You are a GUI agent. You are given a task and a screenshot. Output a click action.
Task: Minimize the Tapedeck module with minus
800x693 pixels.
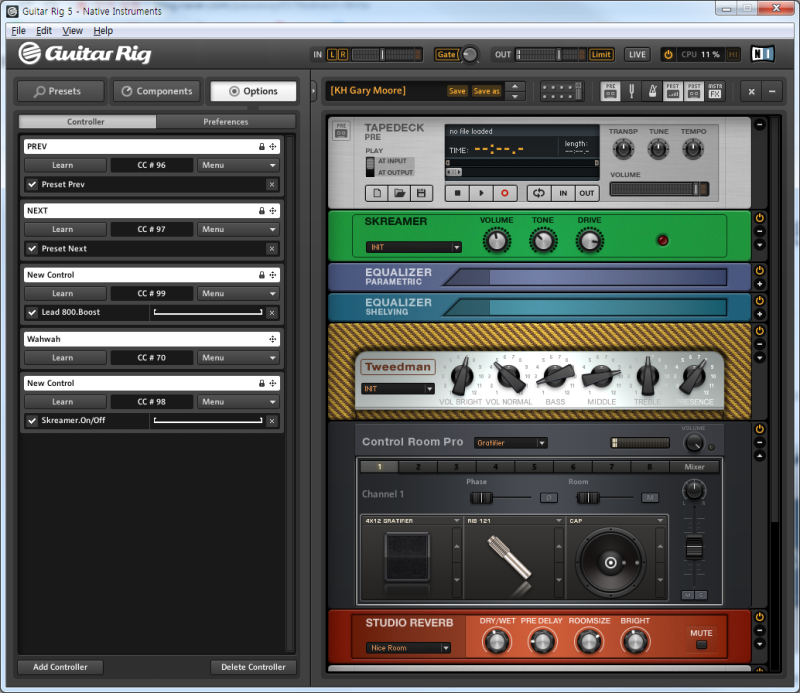760,125
